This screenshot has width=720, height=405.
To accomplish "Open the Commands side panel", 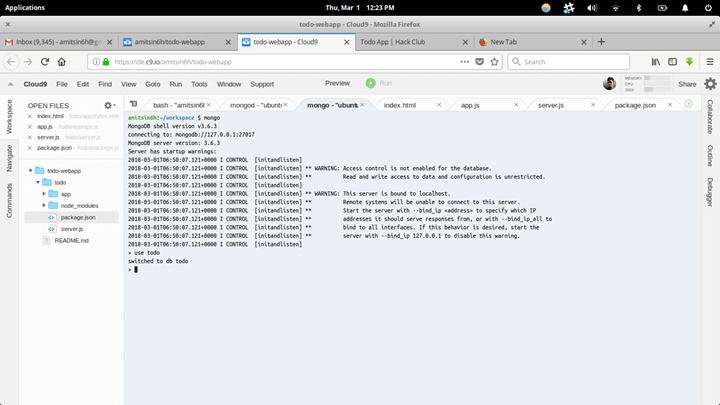I will (x=9, y=200).
